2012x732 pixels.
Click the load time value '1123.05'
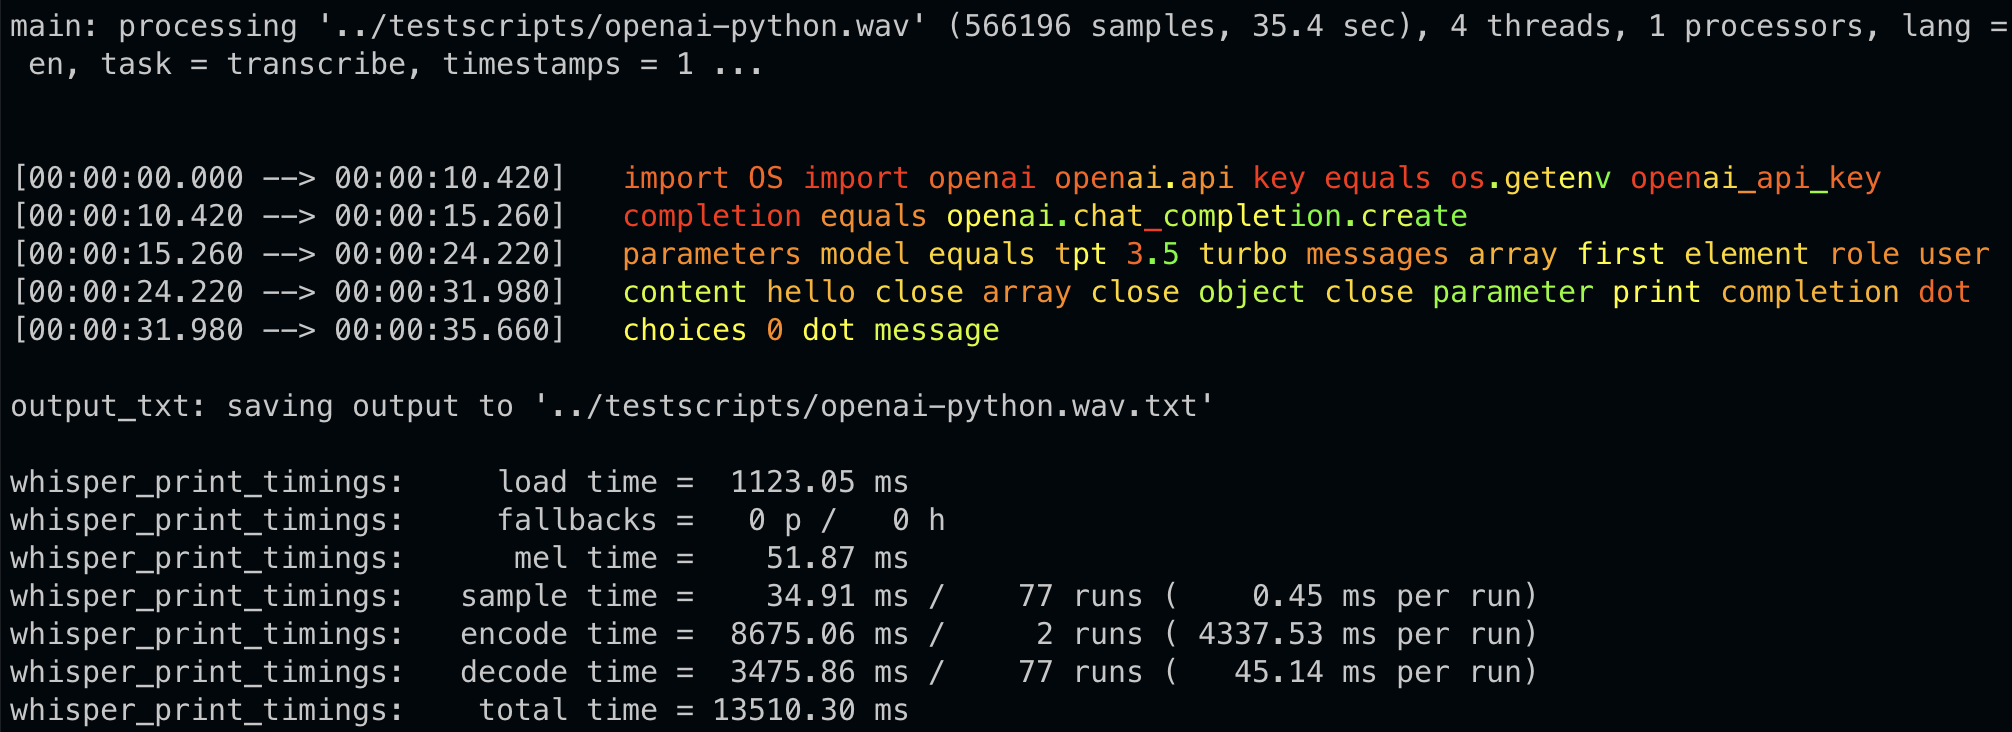pyautogui.click(x=793, y=483)
